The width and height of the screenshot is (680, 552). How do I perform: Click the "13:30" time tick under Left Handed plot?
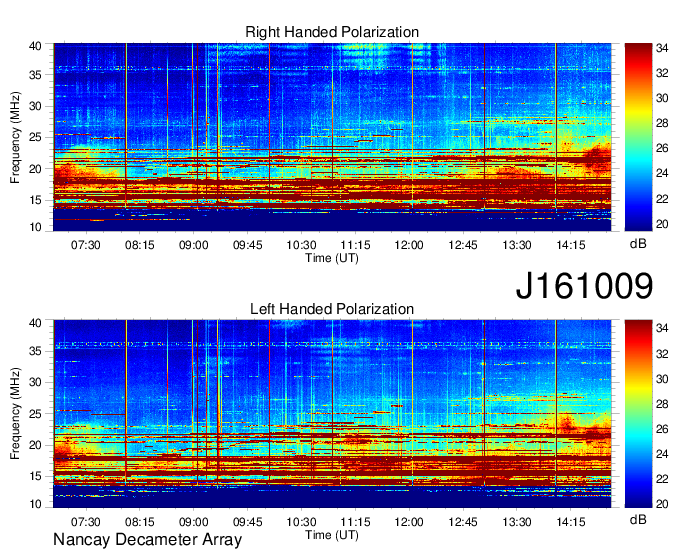(517, 522)
